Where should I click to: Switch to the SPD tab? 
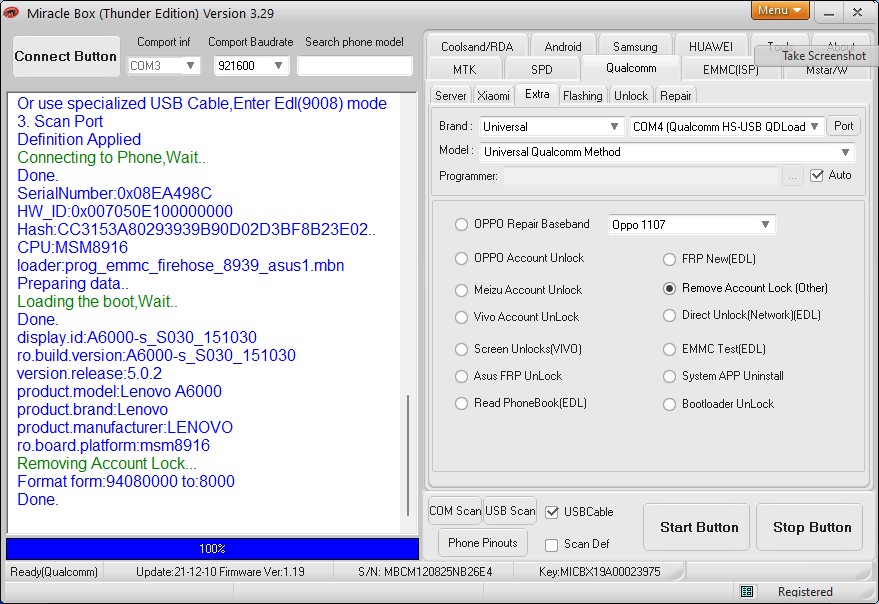pos(542,70)
